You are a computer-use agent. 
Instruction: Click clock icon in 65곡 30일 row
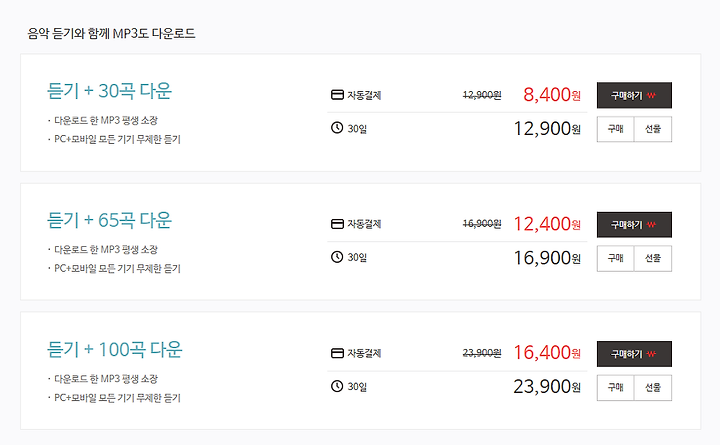click(337, 257)
